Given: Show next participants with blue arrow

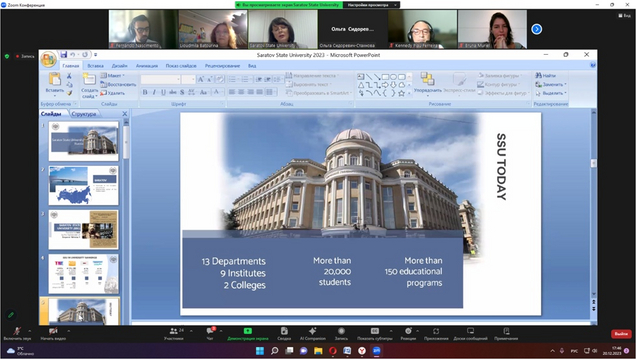Looking at the screenshot, I should coord(537,29).
